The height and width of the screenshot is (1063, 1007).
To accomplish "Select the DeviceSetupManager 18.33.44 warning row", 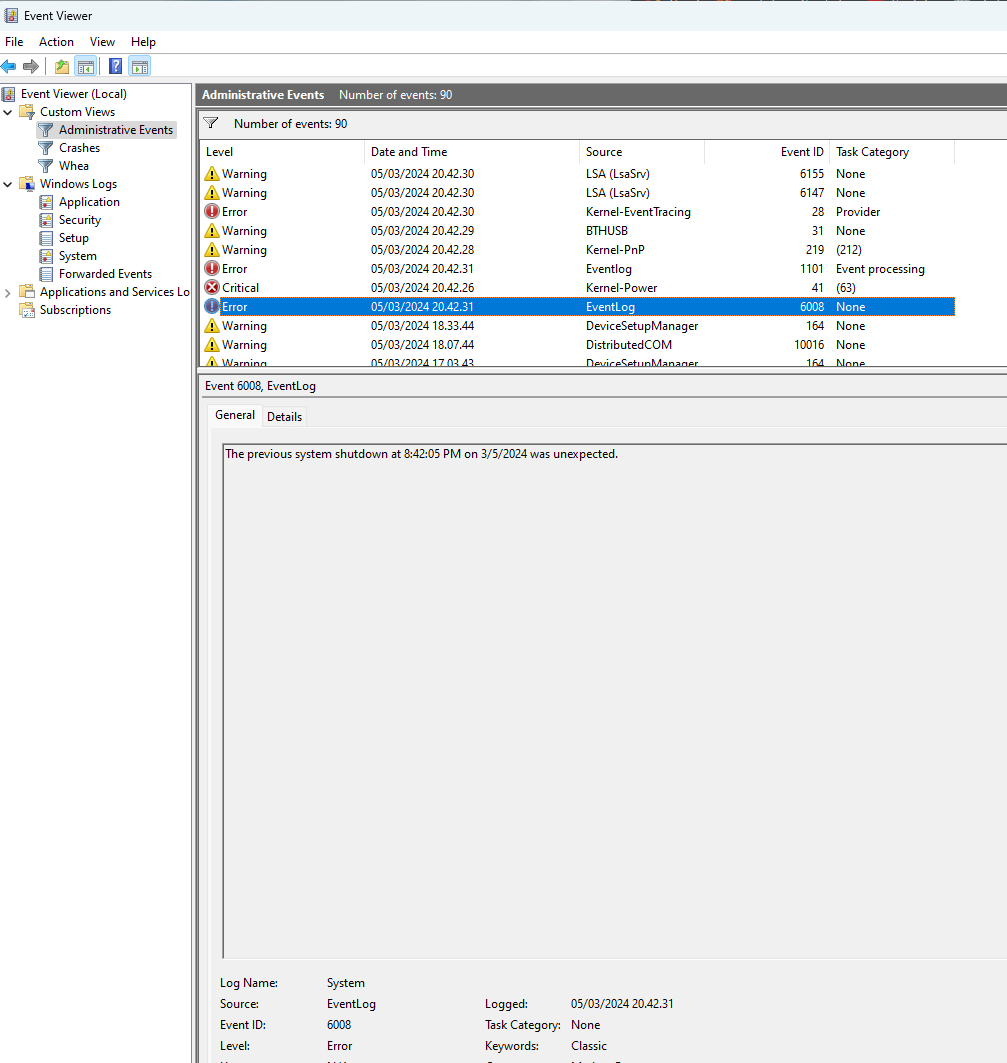I will point(578,325).
